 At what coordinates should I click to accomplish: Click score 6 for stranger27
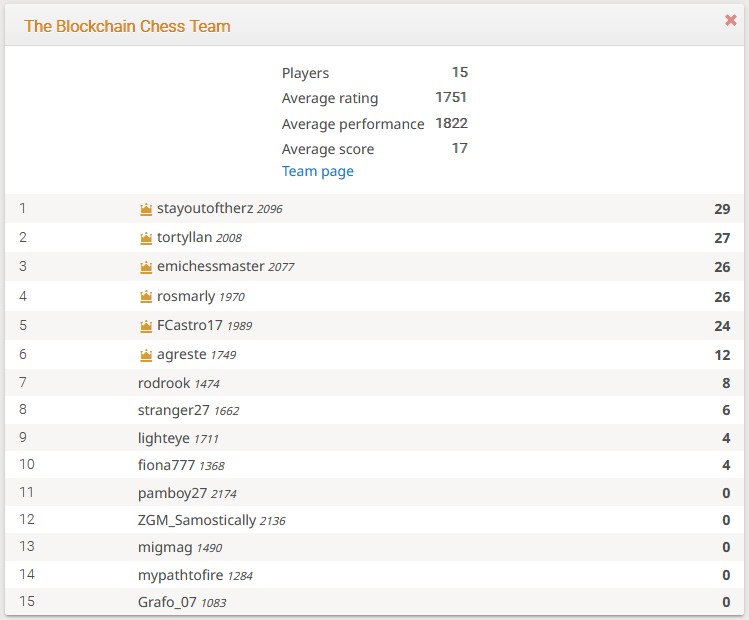click(726, 410)
